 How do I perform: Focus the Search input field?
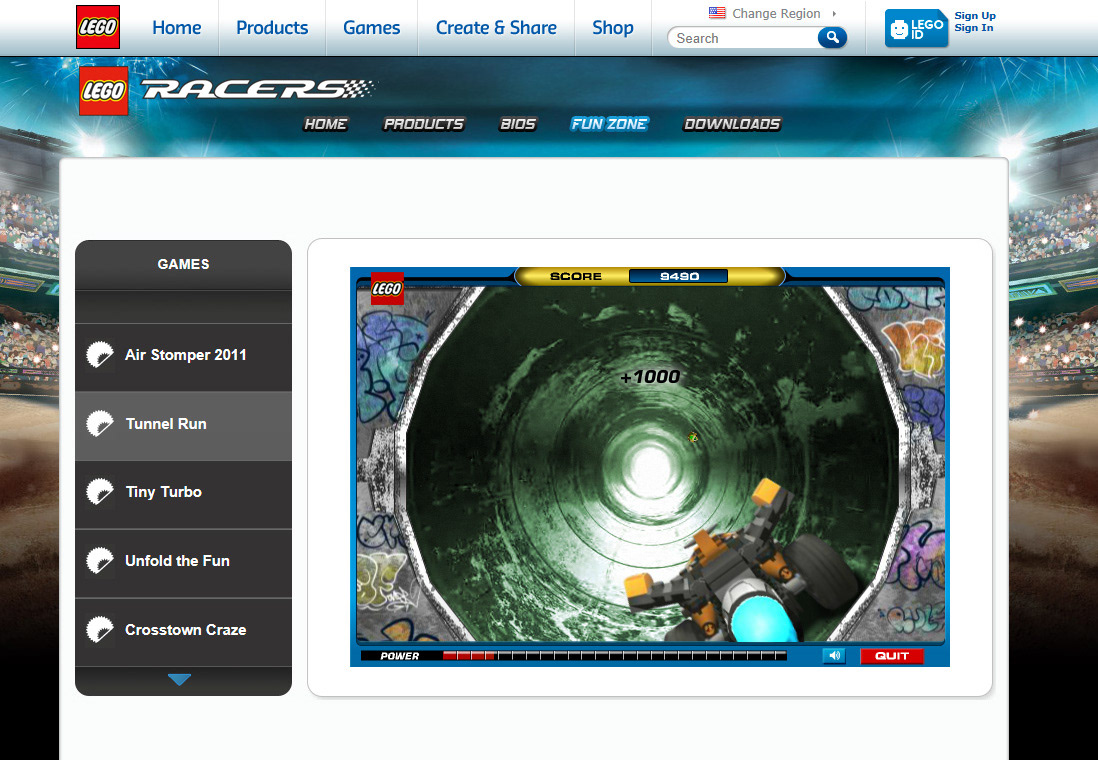point(744,38)
